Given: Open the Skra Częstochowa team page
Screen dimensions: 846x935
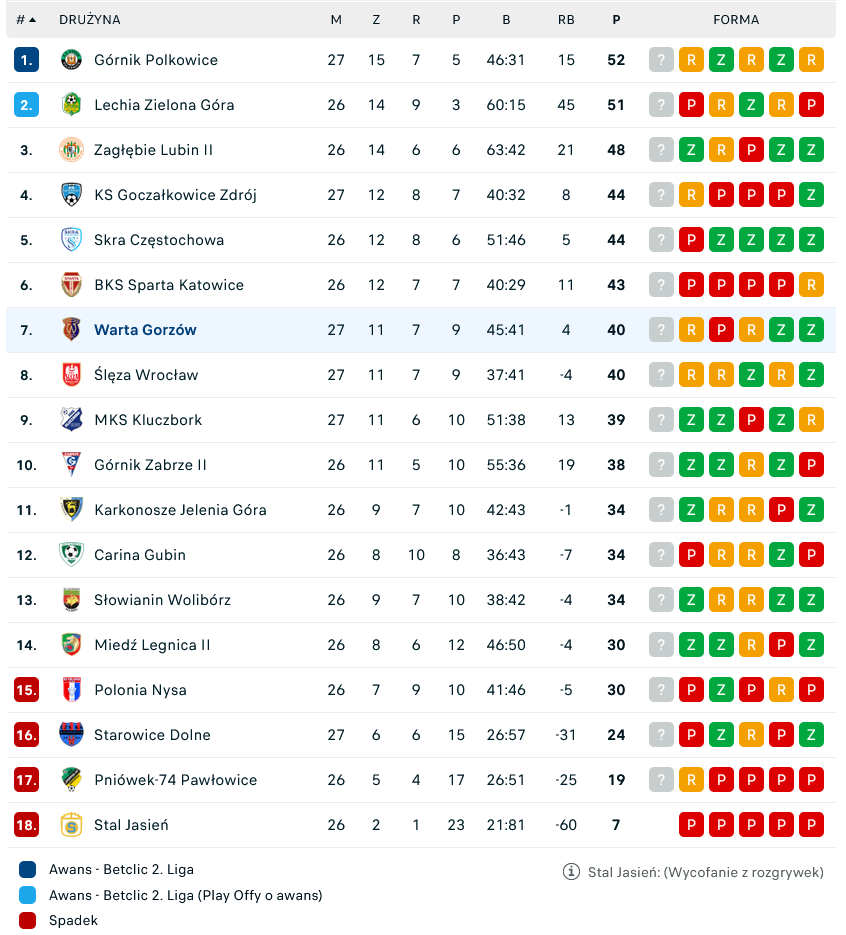Looking at the screenshot, I should pyautogui.click(x=159, y=240).
